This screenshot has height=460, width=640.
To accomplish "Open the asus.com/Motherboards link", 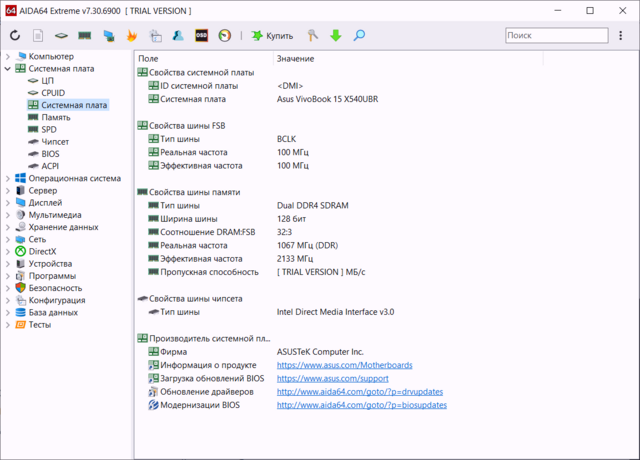I will point(344,365).
